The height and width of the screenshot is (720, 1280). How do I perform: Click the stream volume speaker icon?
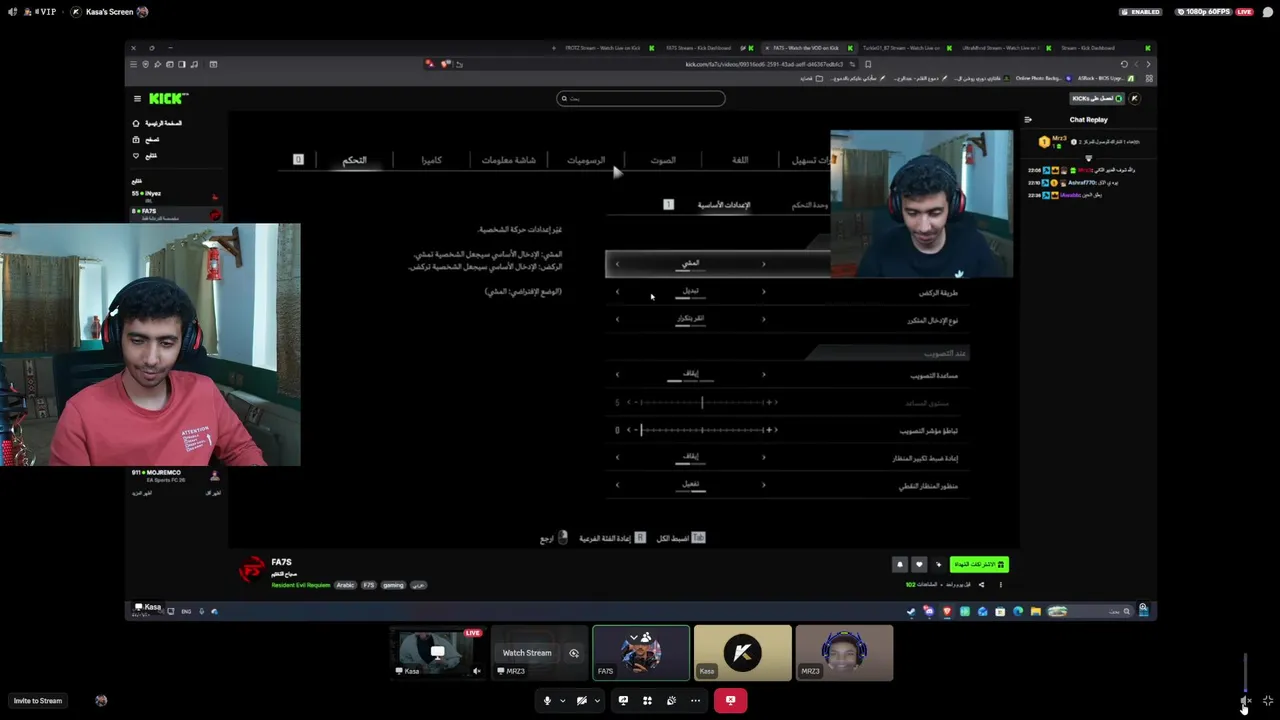click(1245, 702)
